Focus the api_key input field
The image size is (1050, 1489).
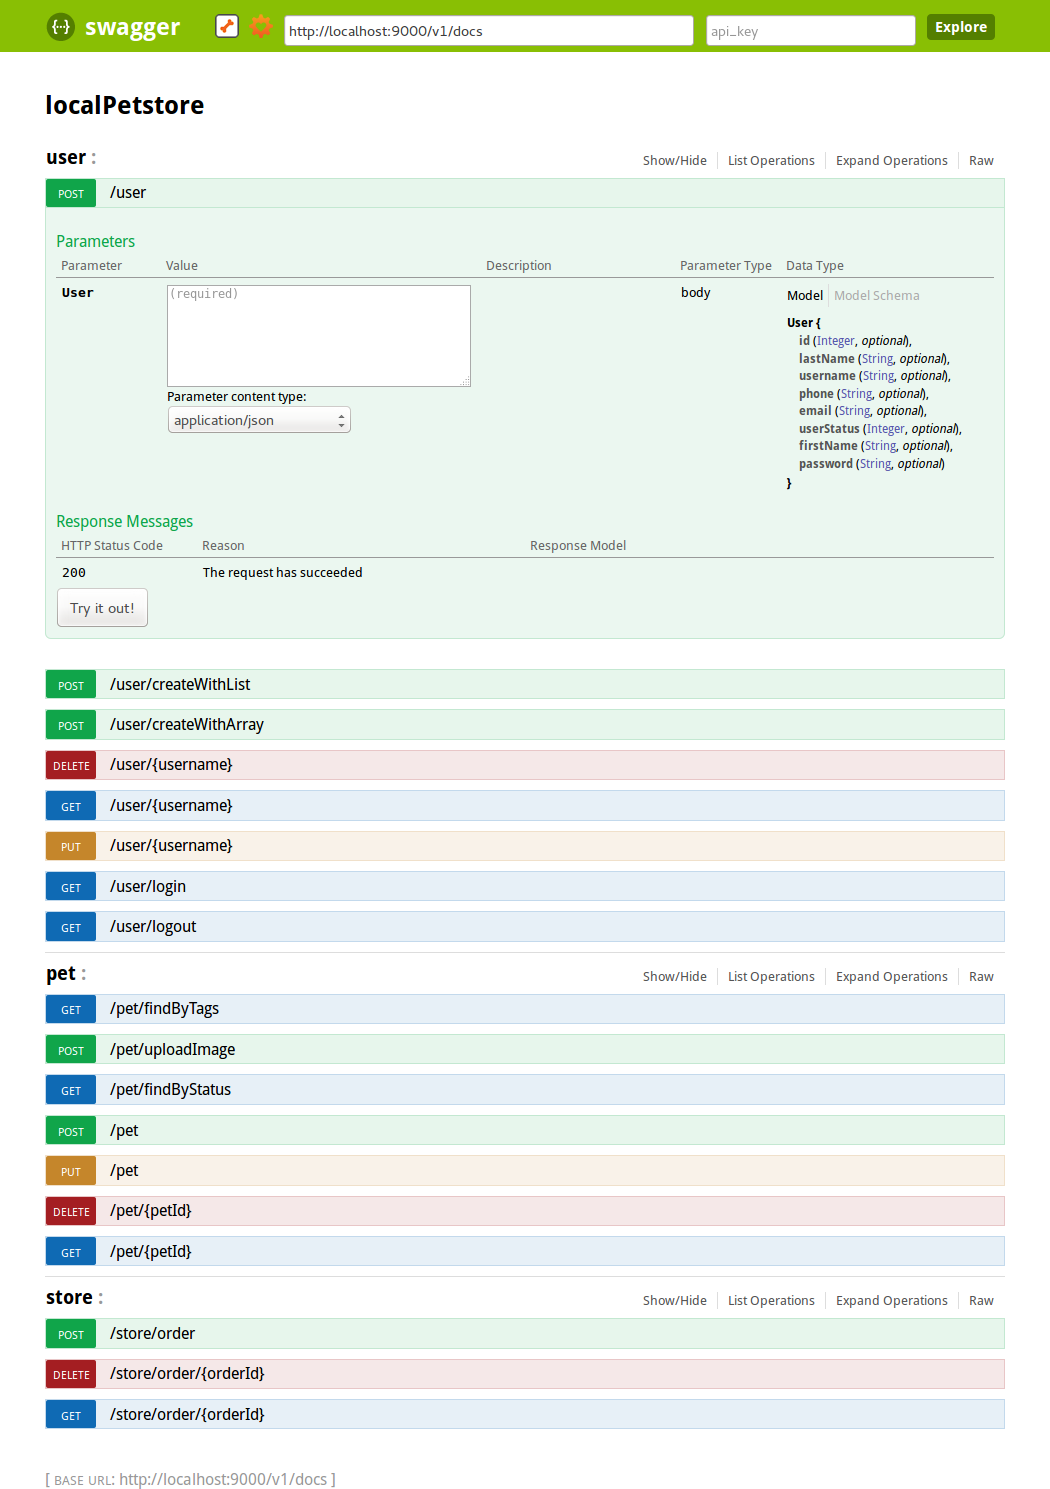coord(810,31)
